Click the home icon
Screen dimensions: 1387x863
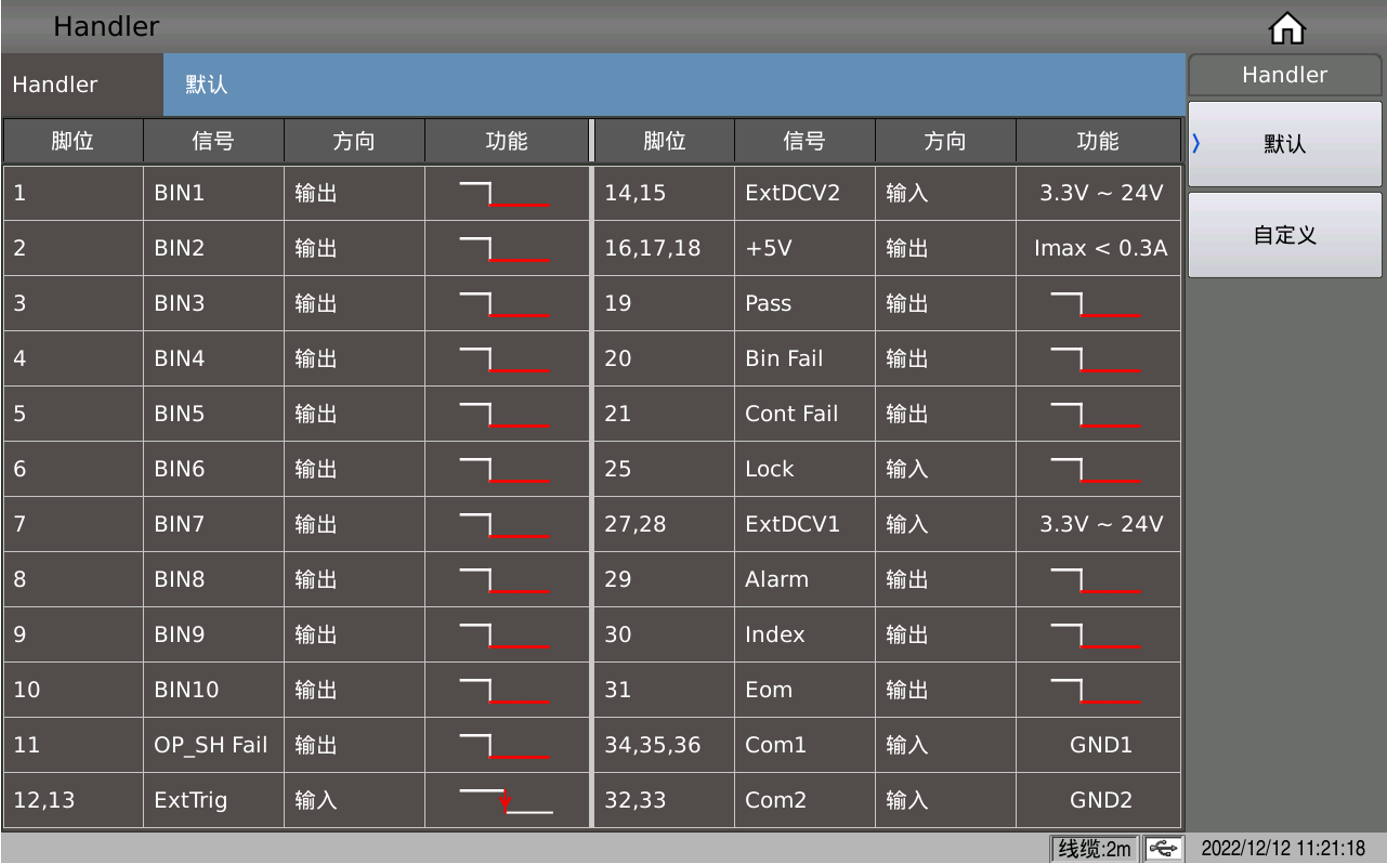click(x=1287, y=30)
